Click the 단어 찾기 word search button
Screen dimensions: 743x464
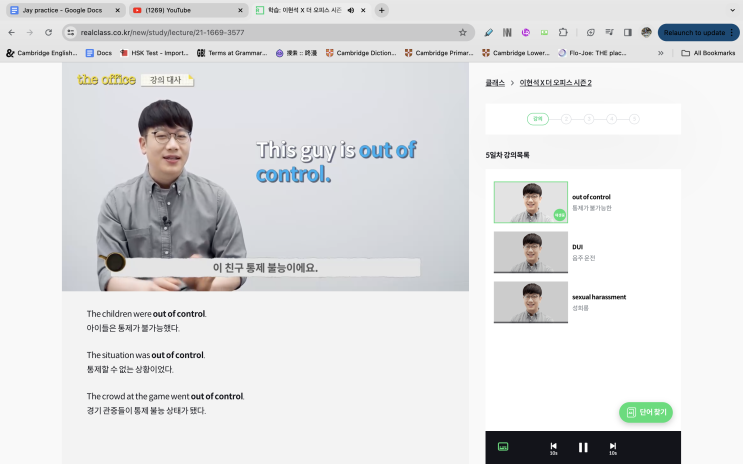point(646,412)
